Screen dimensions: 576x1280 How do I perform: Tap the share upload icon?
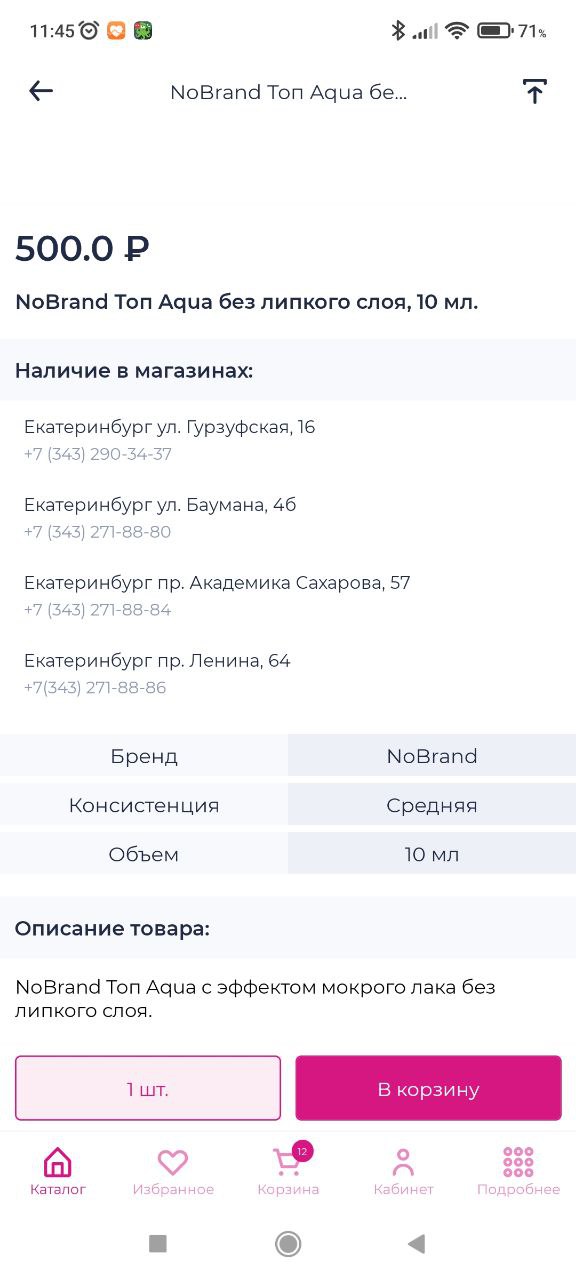[535, 92]
